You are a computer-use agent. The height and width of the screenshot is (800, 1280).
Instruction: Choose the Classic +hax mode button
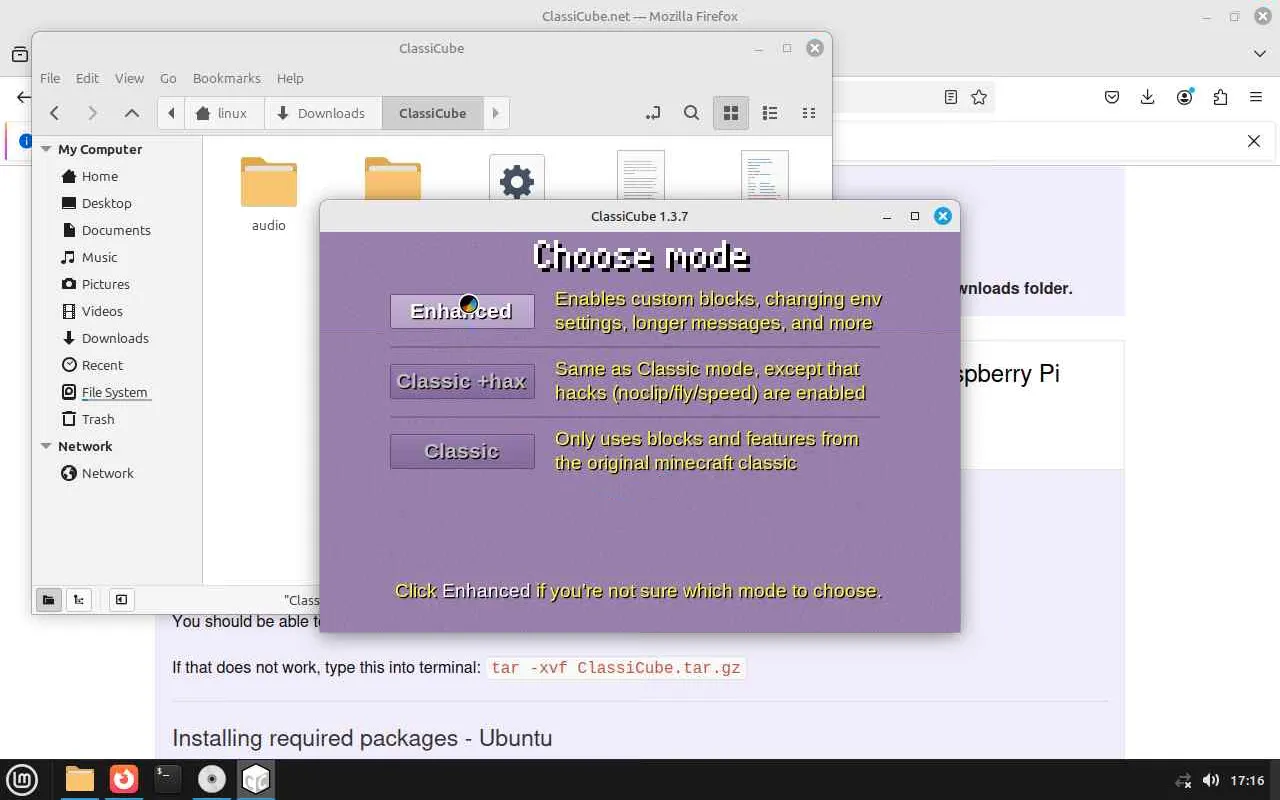click(462, 381)
